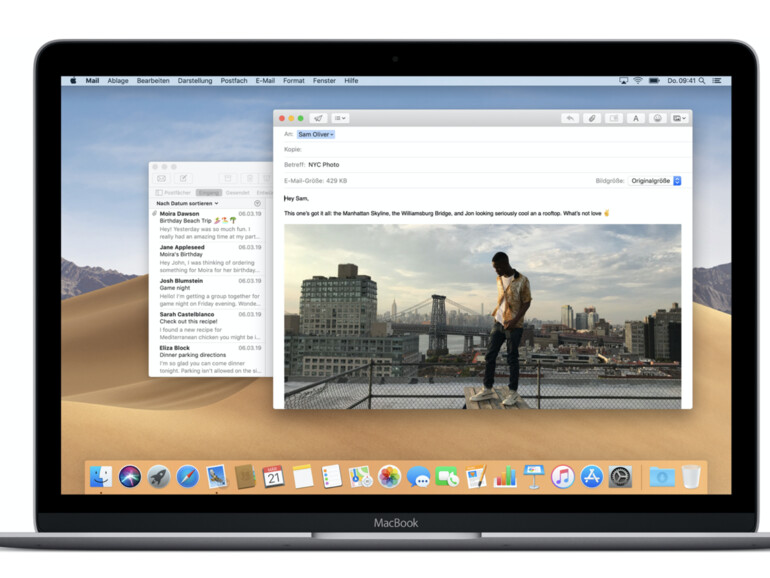Open the format bar with the A icon
770x578 pixels.
[635, 118]
